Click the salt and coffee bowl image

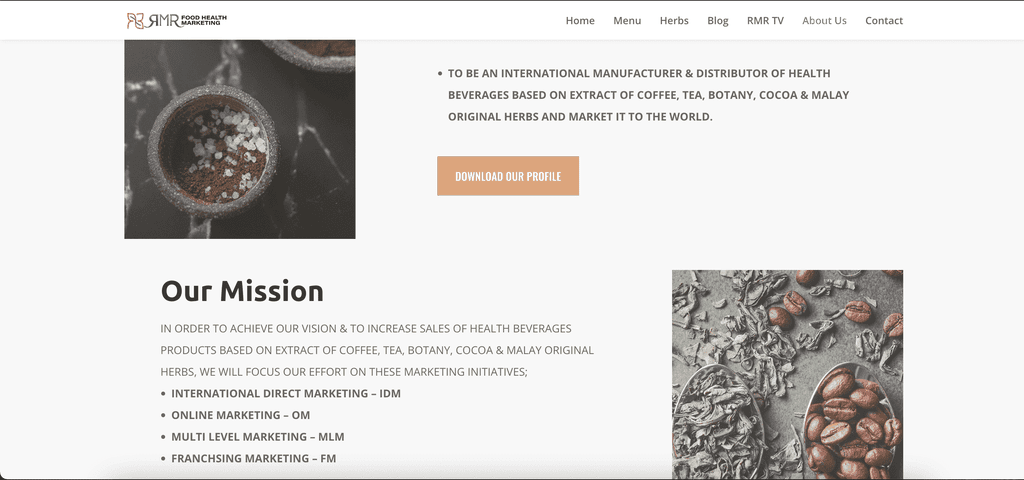pyautogui.click(x=240, y=139)
